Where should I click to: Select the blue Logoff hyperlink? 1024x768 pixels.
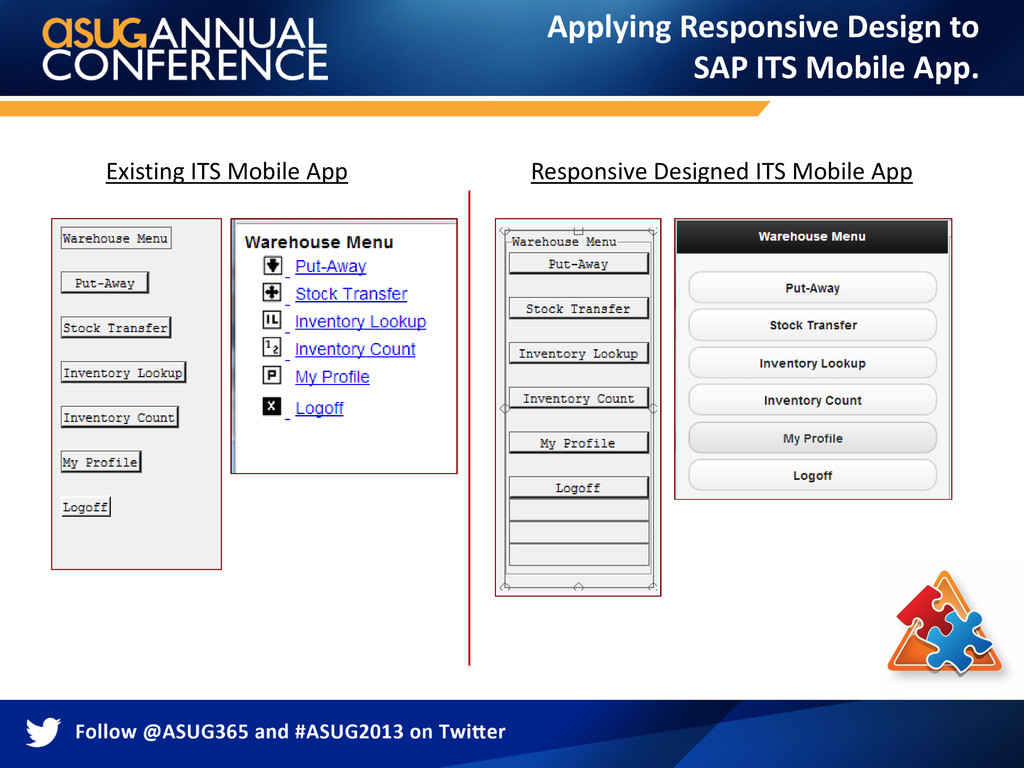[x=319, y=408]
